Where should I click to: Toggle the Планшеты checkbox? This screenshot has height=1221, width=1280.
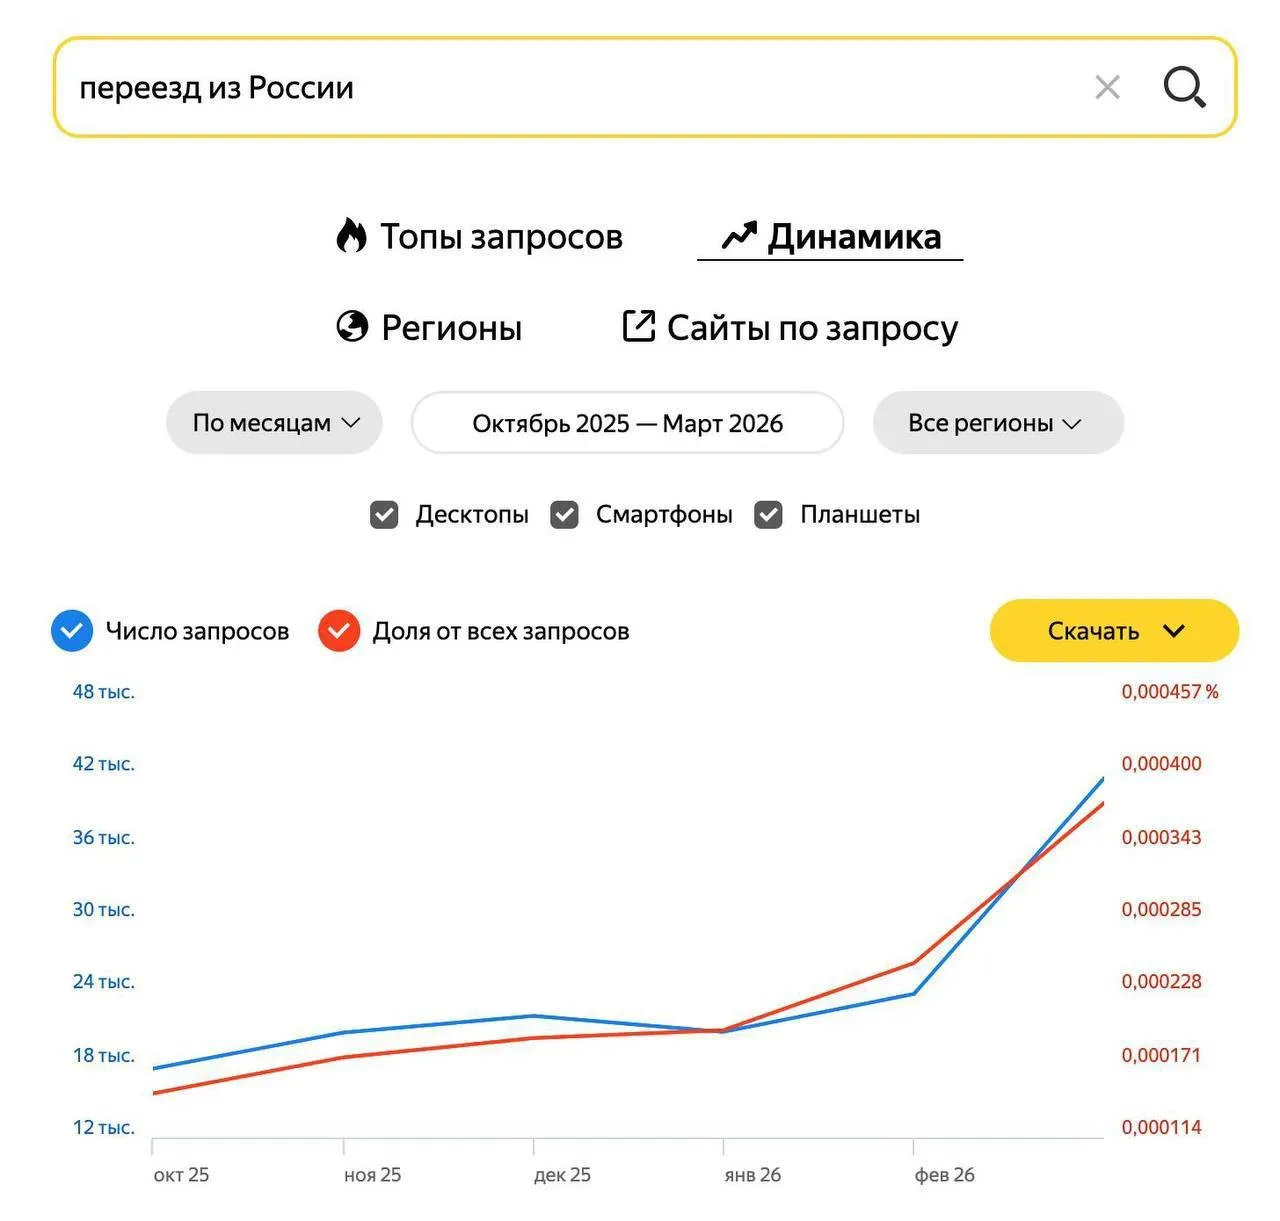tap(768, 515)
